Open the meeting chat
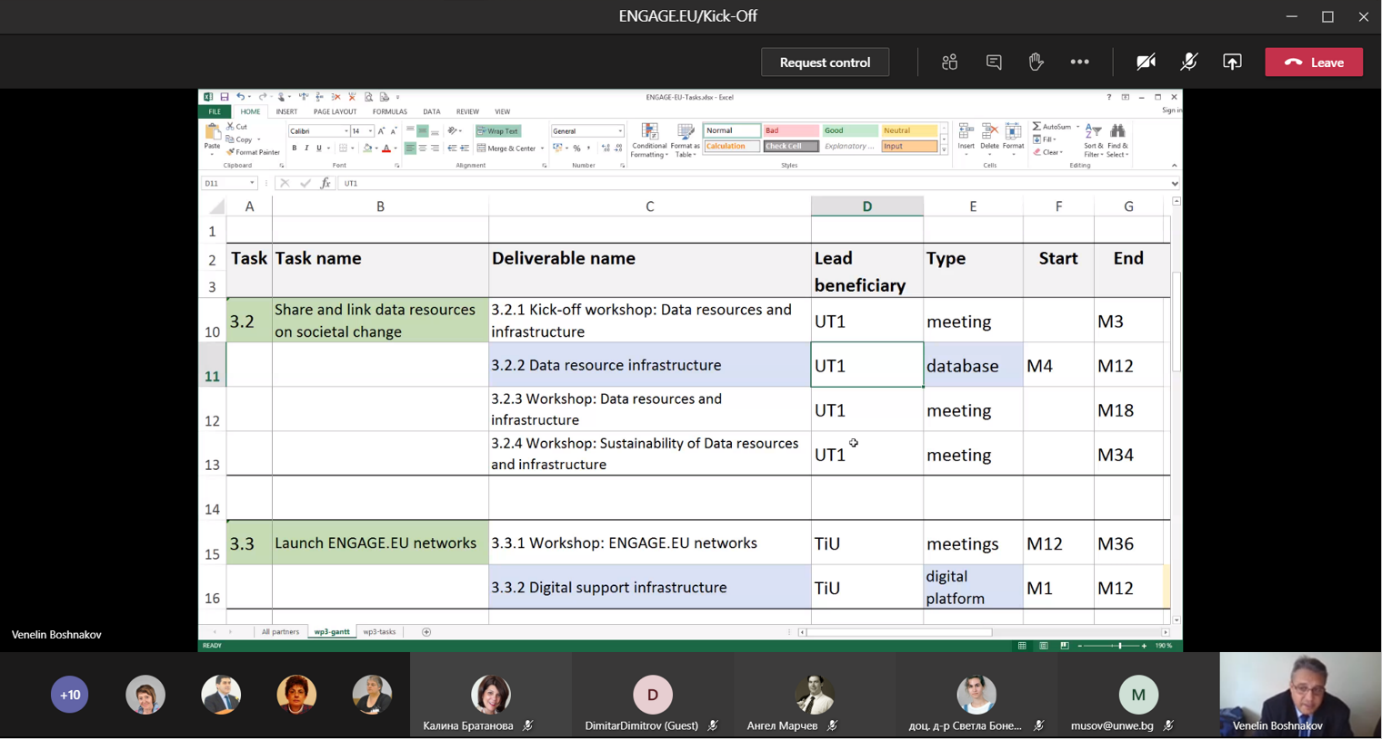This screenshot has width=1382, height=739. pyautogui.click(x=993, y=62)
